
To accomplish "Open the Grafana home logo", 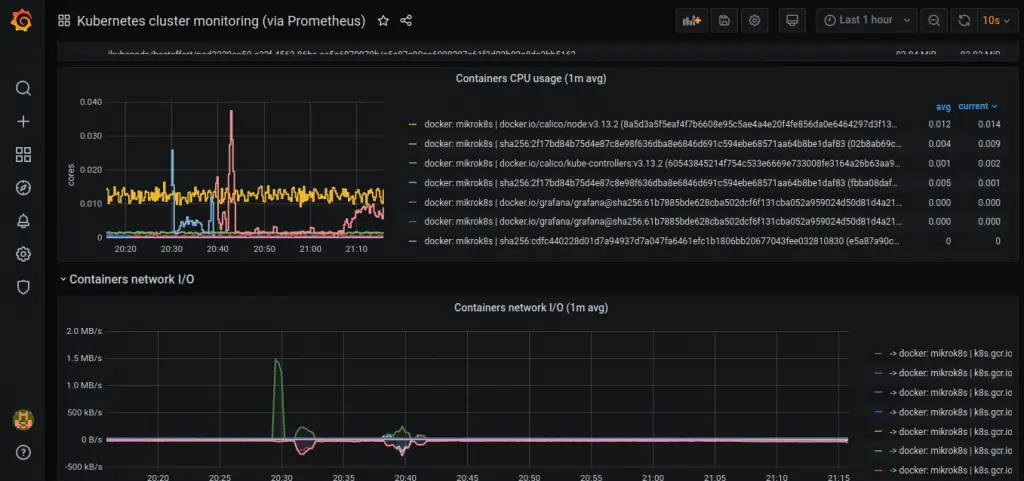I will [23, 20].
